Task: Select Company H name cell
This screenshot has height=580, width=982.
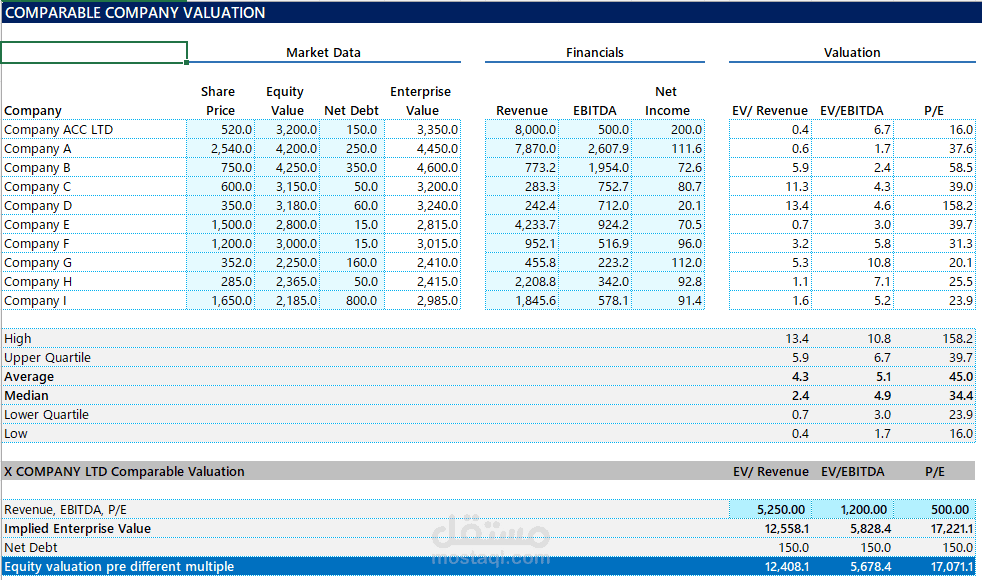Action: click(x=94, y=282)
